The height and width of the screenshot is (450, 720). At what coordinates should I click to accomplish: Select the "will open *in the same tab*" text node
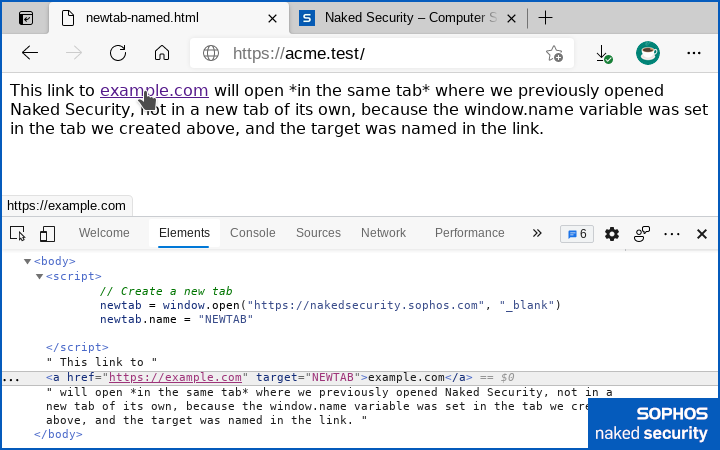329,406
